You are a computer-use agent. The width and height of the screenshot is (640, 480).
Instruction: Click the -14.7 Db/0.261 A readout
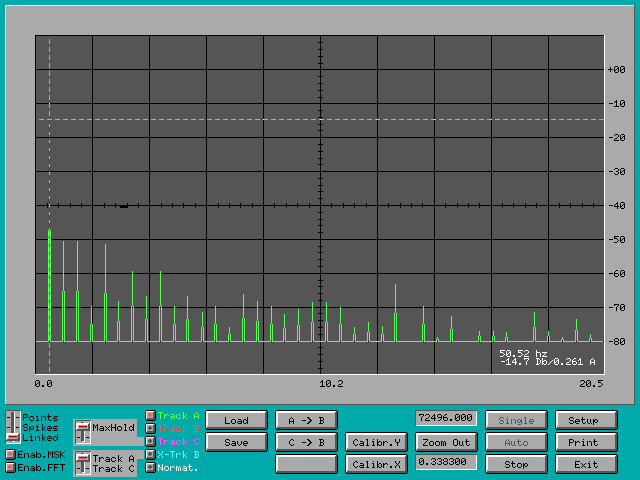547,362
